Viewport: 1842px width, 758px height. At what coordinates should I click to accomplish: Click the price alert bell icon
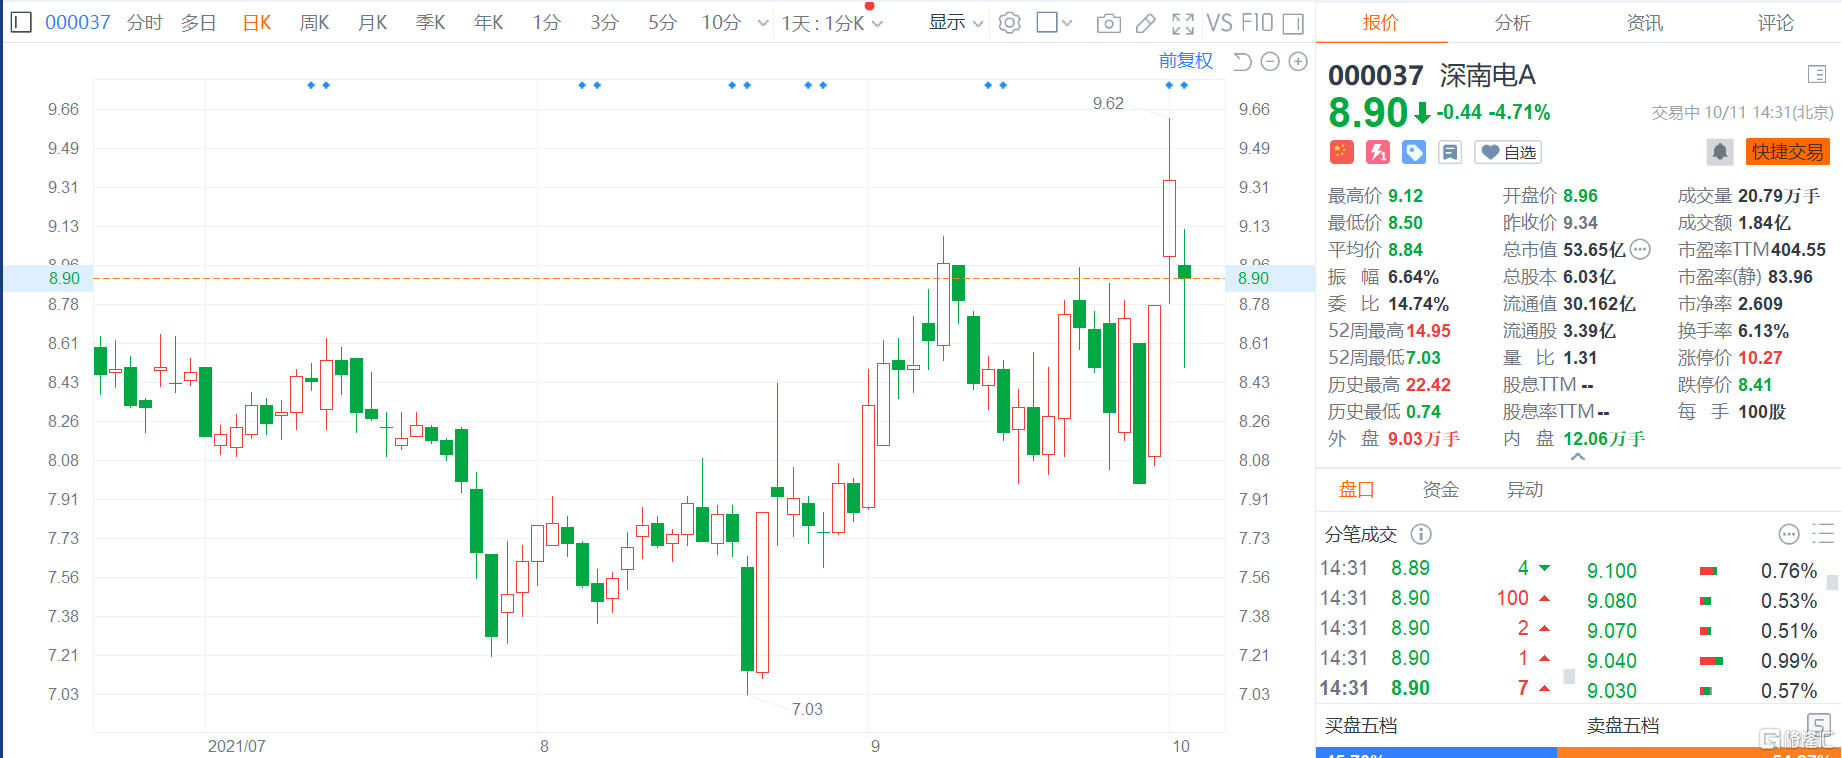click(x=1719, y=152)
